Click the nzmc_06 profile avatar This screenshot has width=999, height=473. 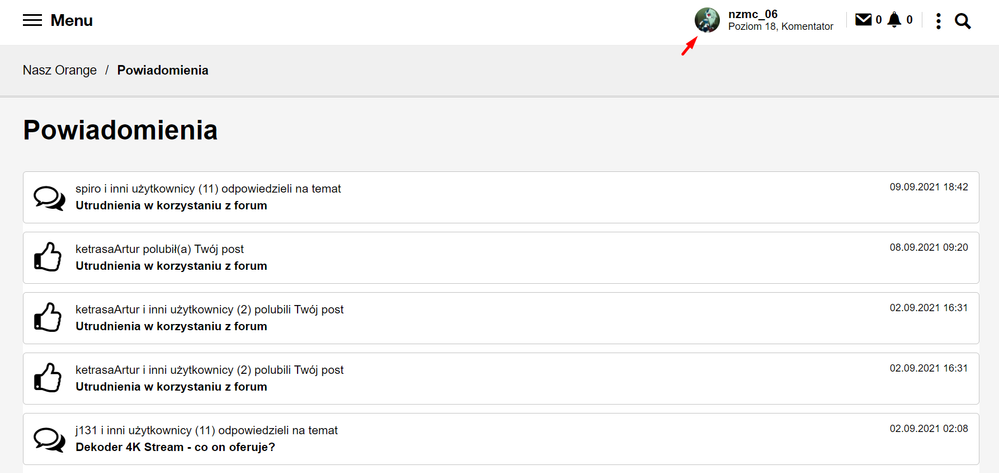coord(707,20)
